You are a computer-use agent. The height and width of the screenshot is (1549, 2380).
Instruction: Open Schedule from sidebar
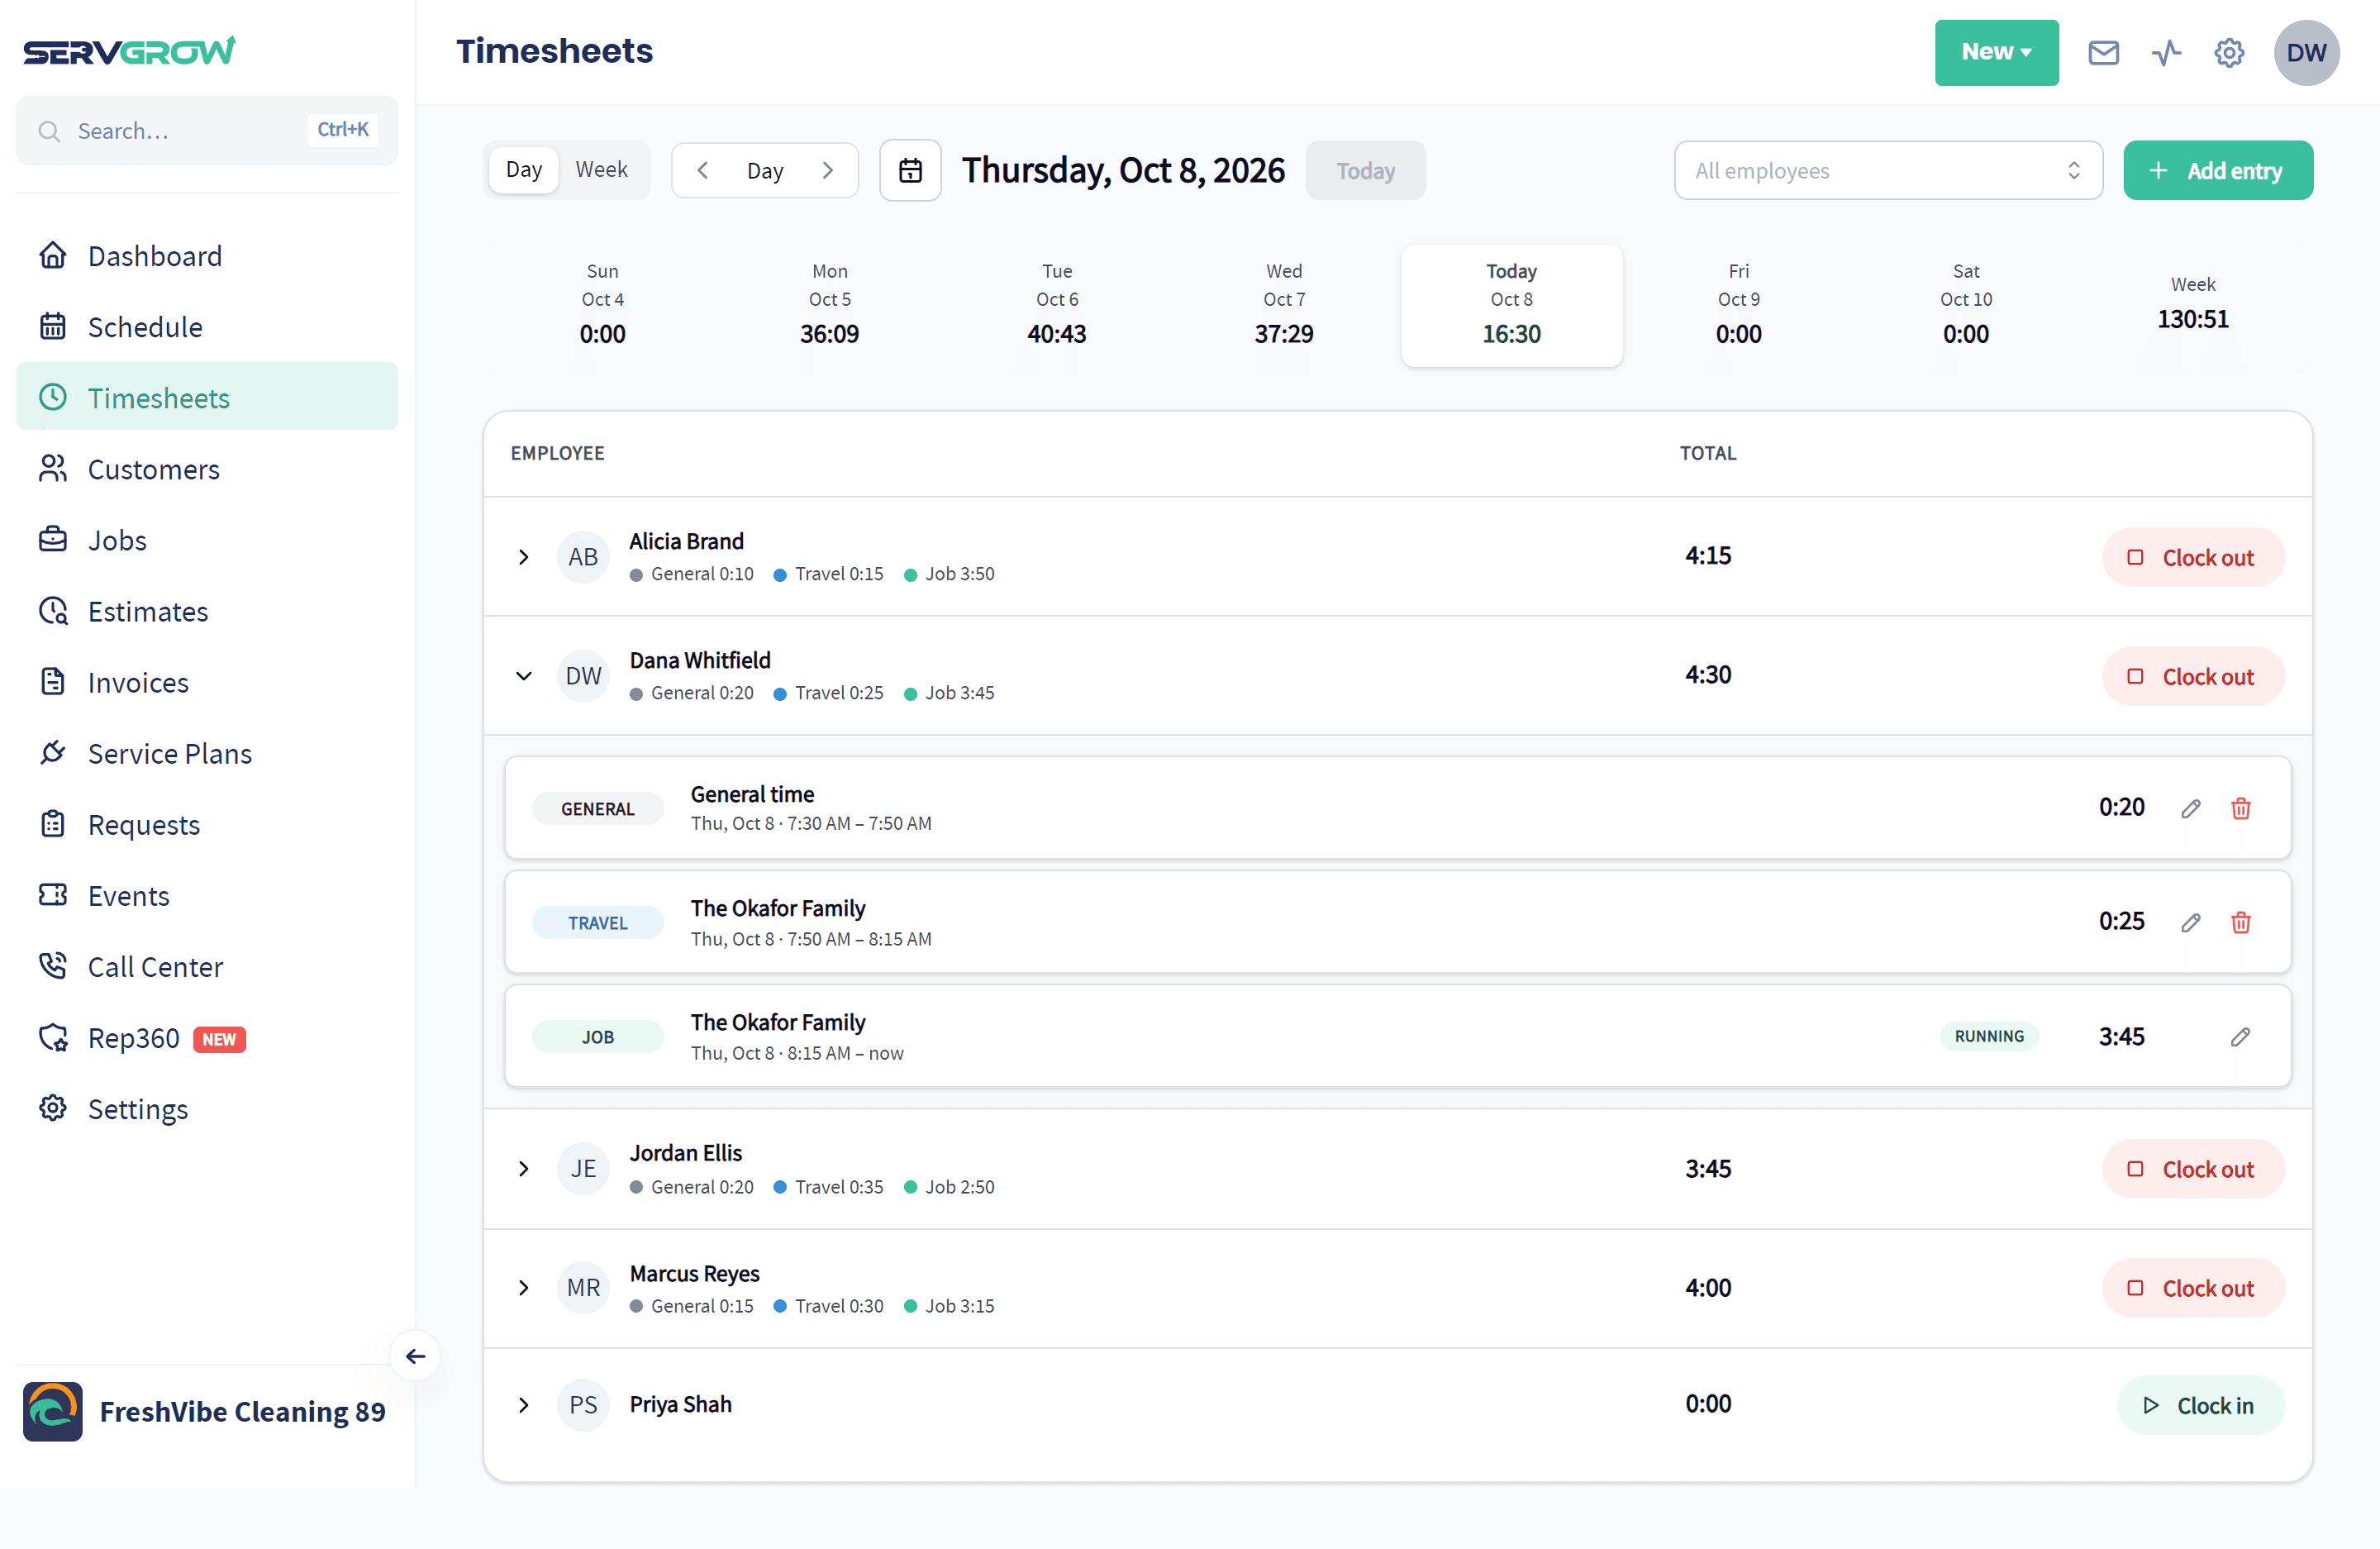207,327
